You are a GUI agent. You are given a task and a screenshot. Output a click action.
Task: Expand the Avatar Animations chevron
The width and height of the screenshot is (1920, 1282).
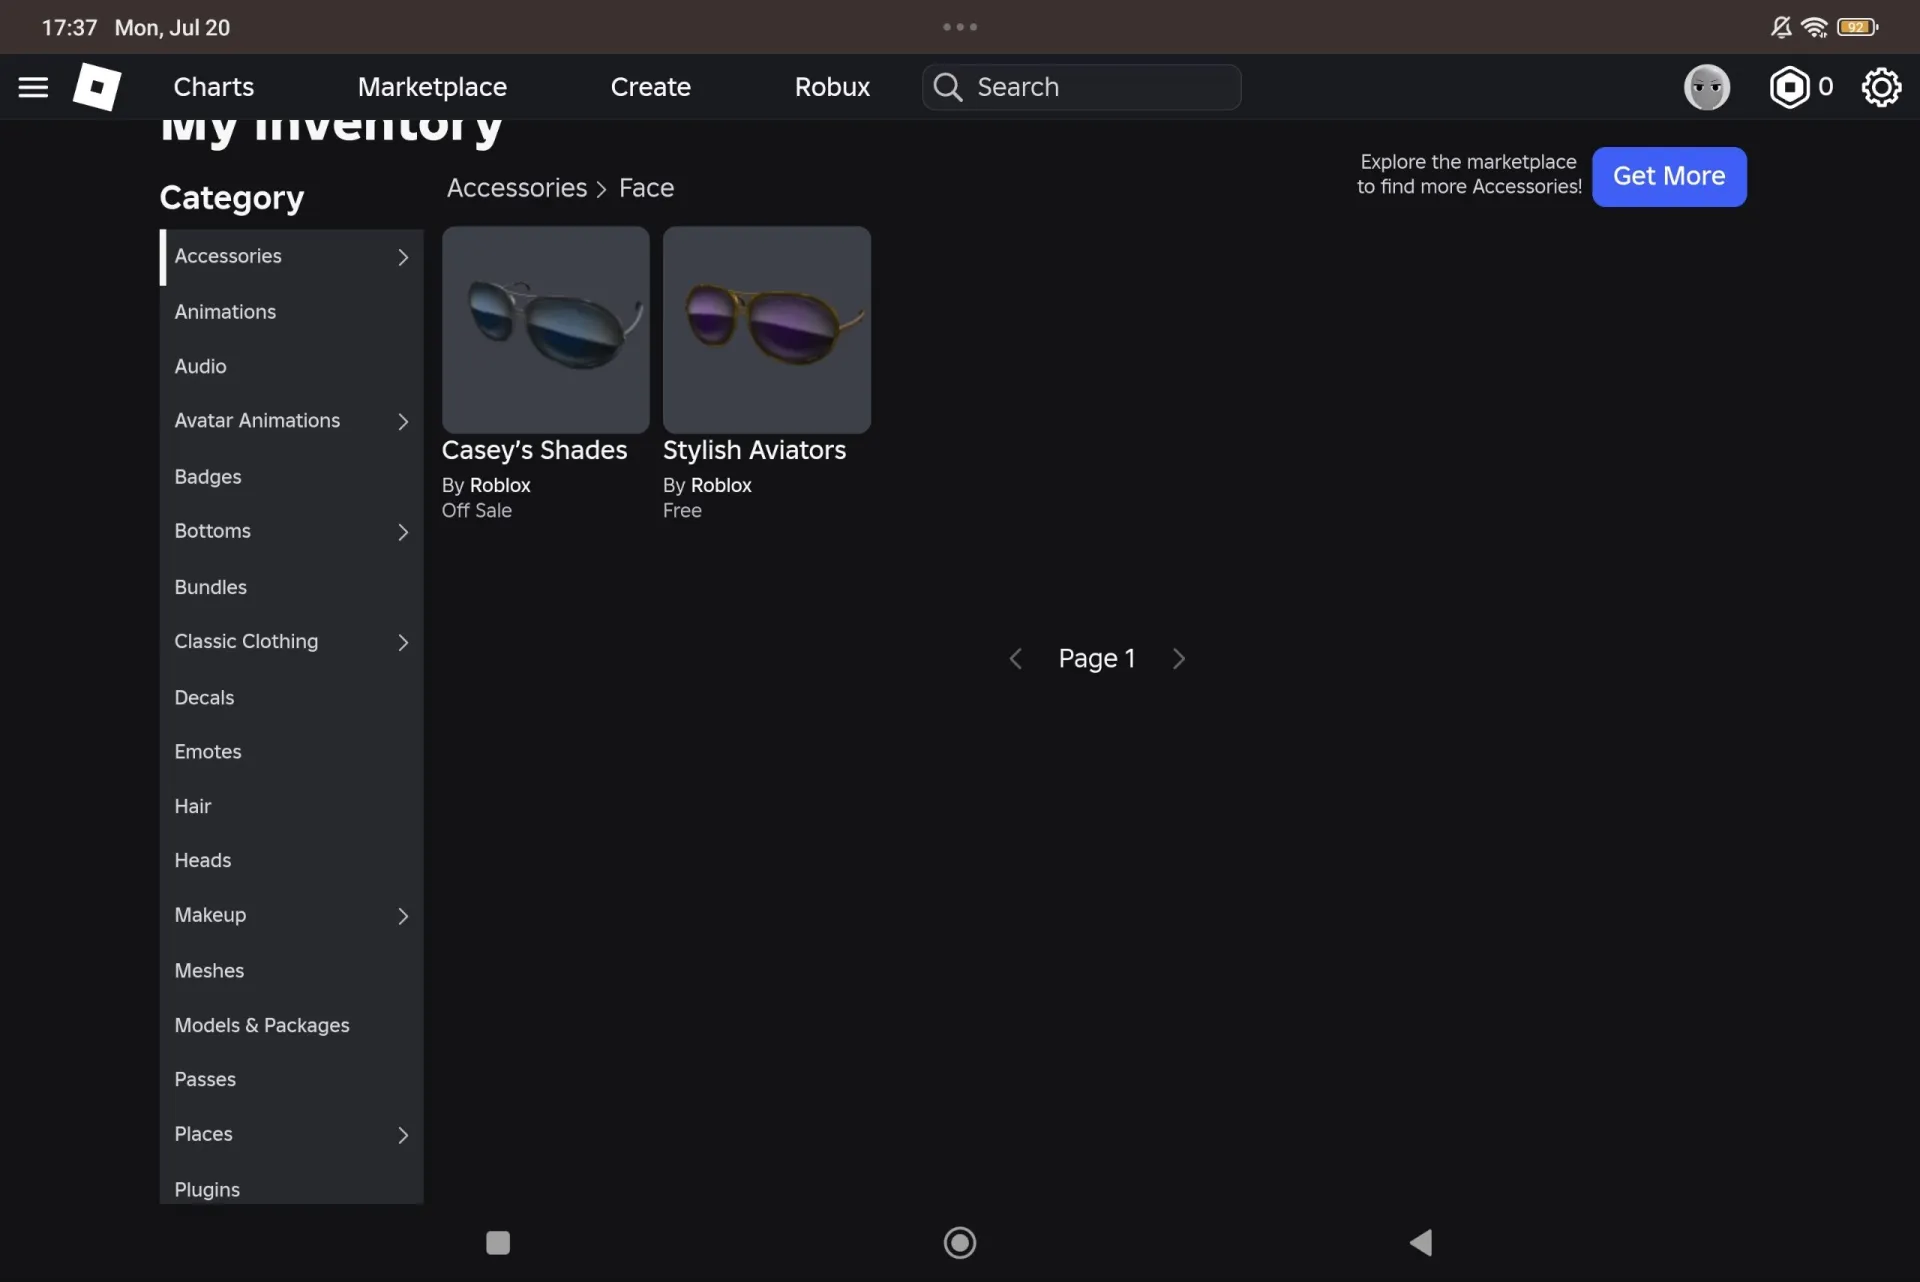pyautogui.click(x=403, y=422)
